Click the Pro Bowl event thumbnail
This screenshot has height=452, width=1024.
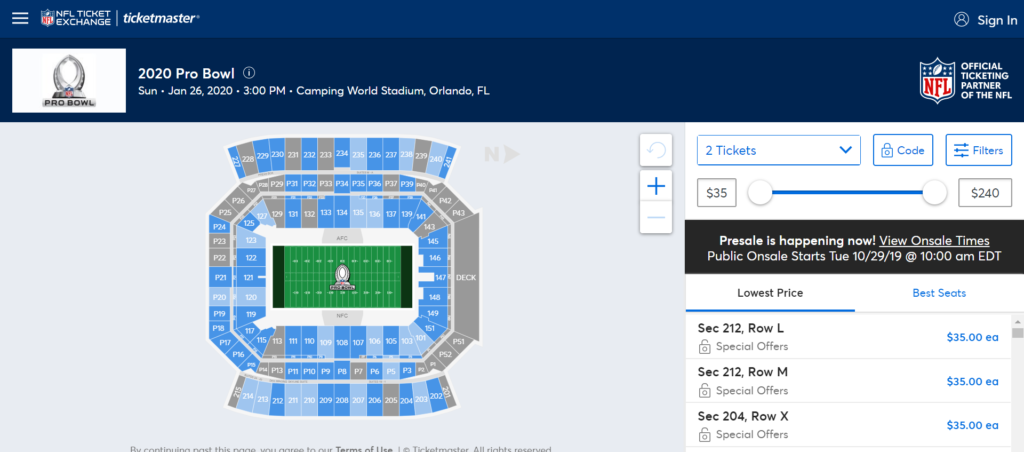pos(69,81)
